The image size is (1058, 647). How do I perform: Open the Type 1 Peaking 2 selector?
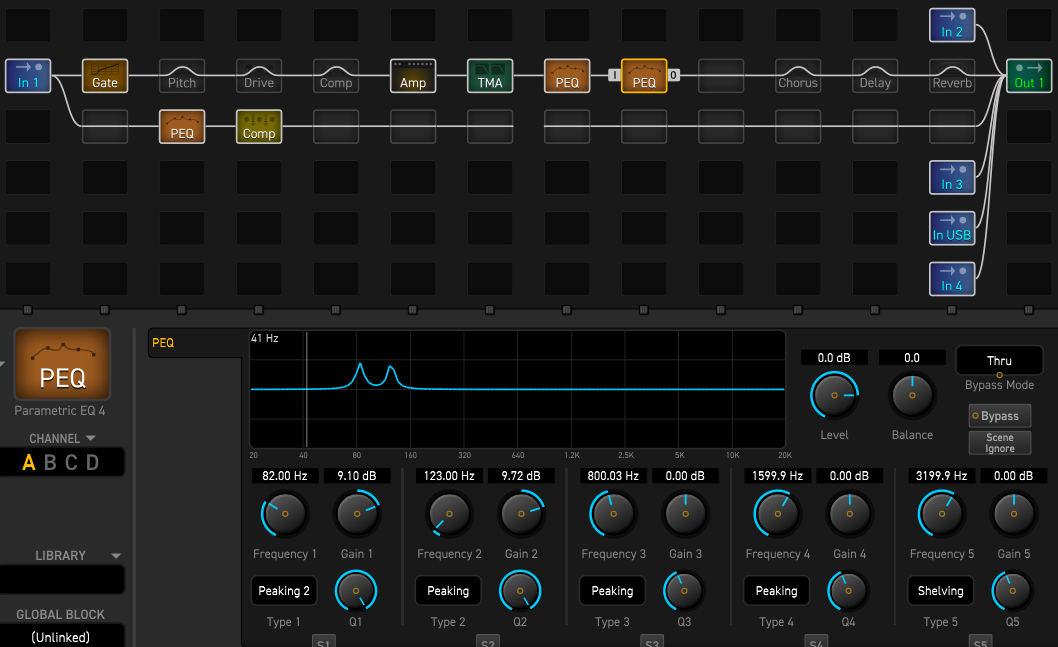coord(283,591)
